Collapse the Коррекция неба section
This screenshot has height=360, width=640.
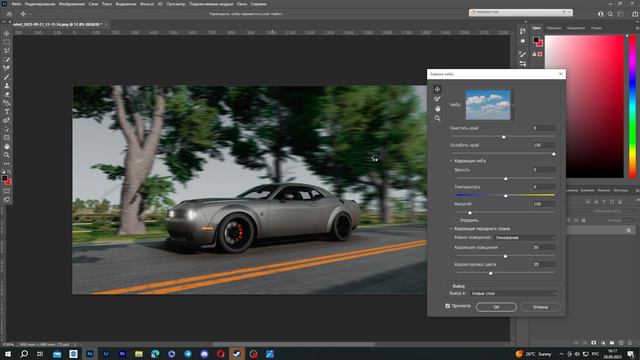coord(451,161)
